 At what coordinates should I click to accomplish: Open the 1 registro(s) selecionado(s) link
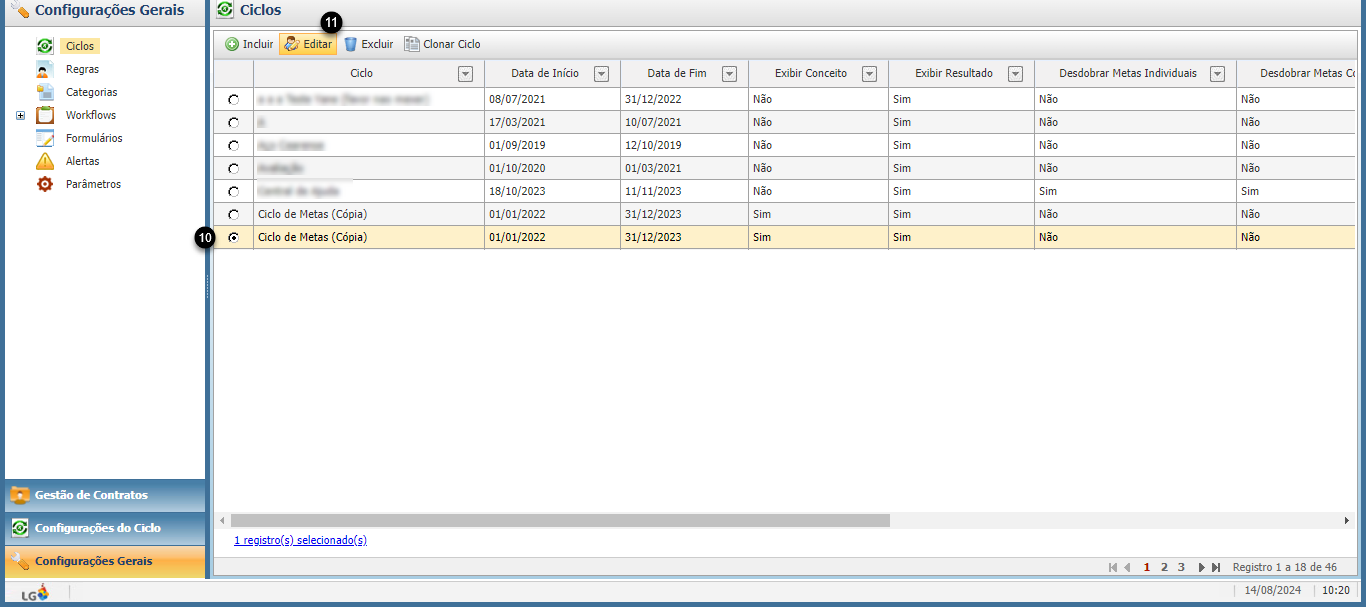click(x=300, y=540)
